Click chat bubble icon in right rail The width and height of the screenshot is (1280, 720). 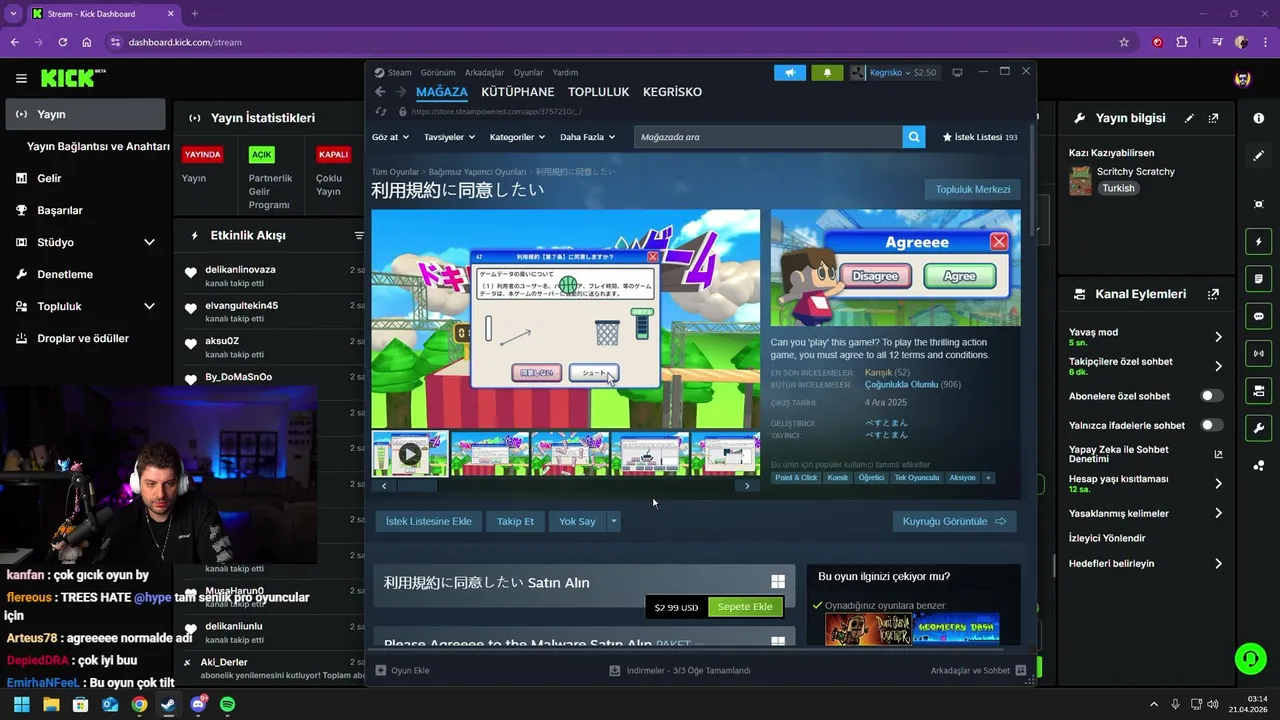coord(1258,316)
